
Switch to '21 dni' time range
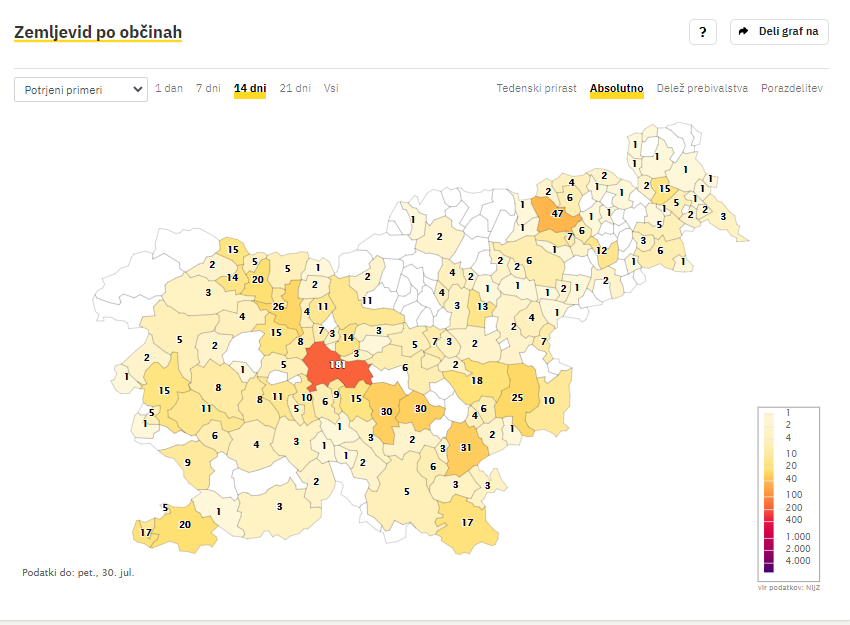click(x=295, y=88)
